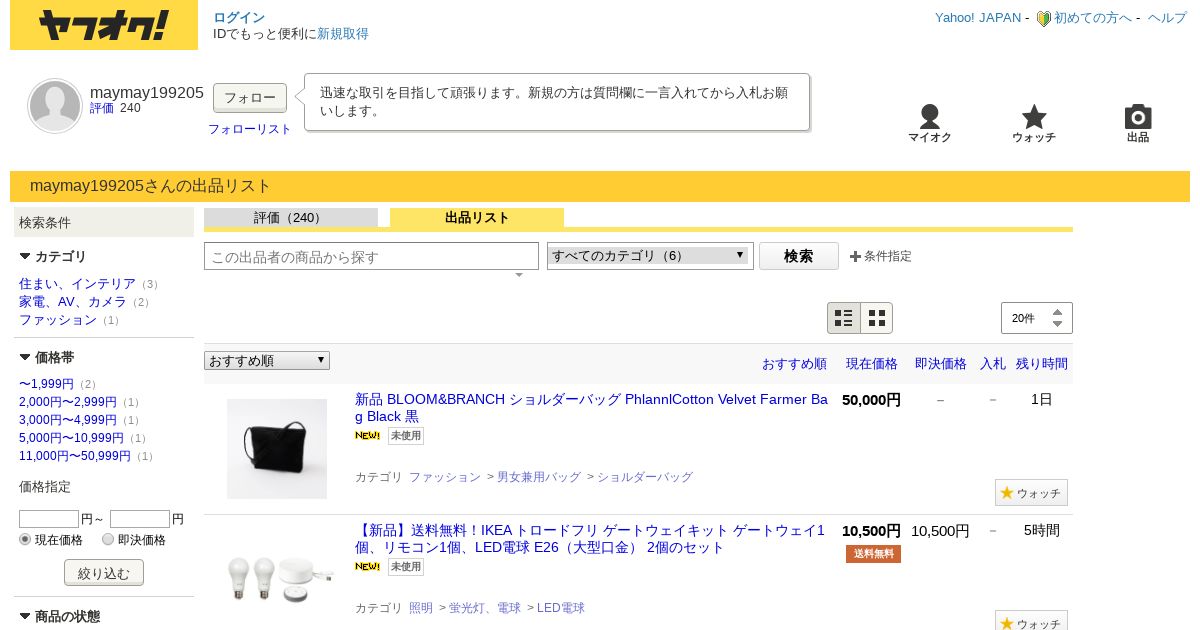Image resolution: width=1200 pixels, height=630 pixels.
Task: Click the plus icon beside 条件指定
Action: [x=855, y=256]
